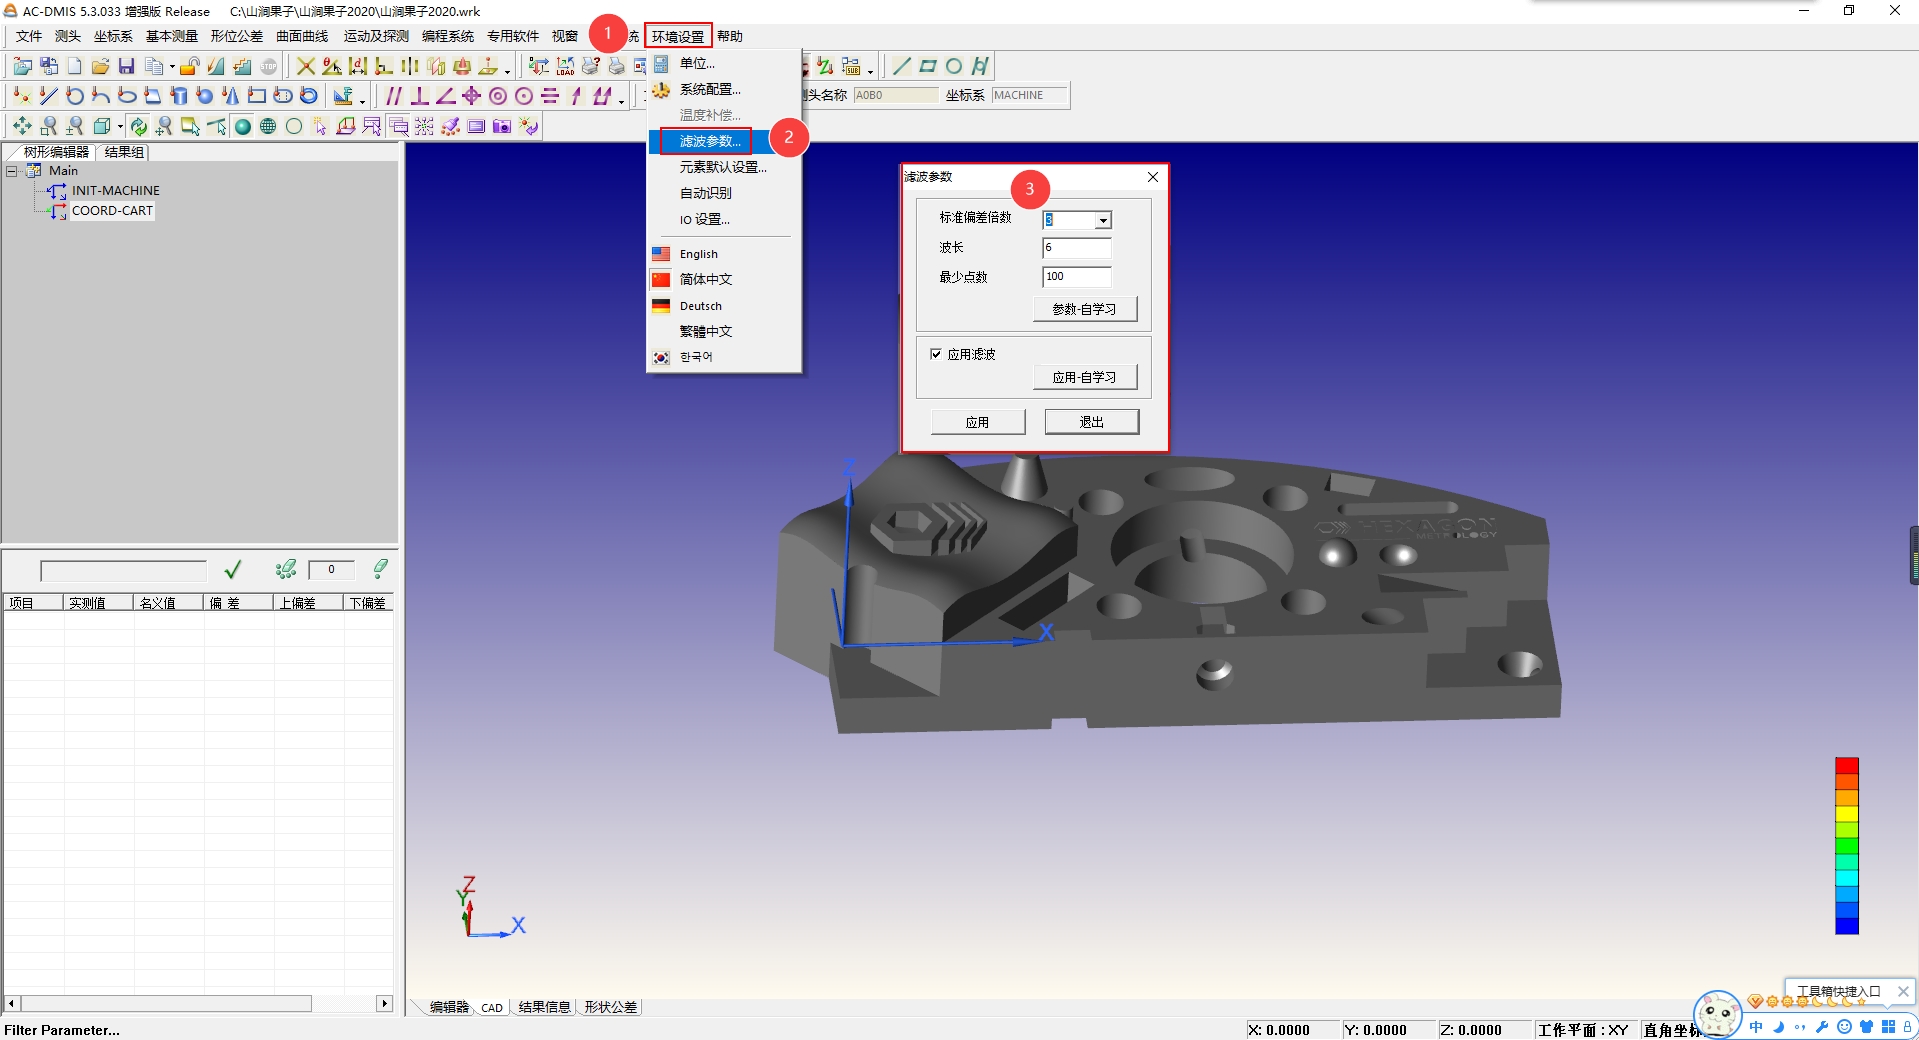Choose 元素默认设置... from the menu
The width and height of the screenshot is (1919, 1040).
point(723,167)
